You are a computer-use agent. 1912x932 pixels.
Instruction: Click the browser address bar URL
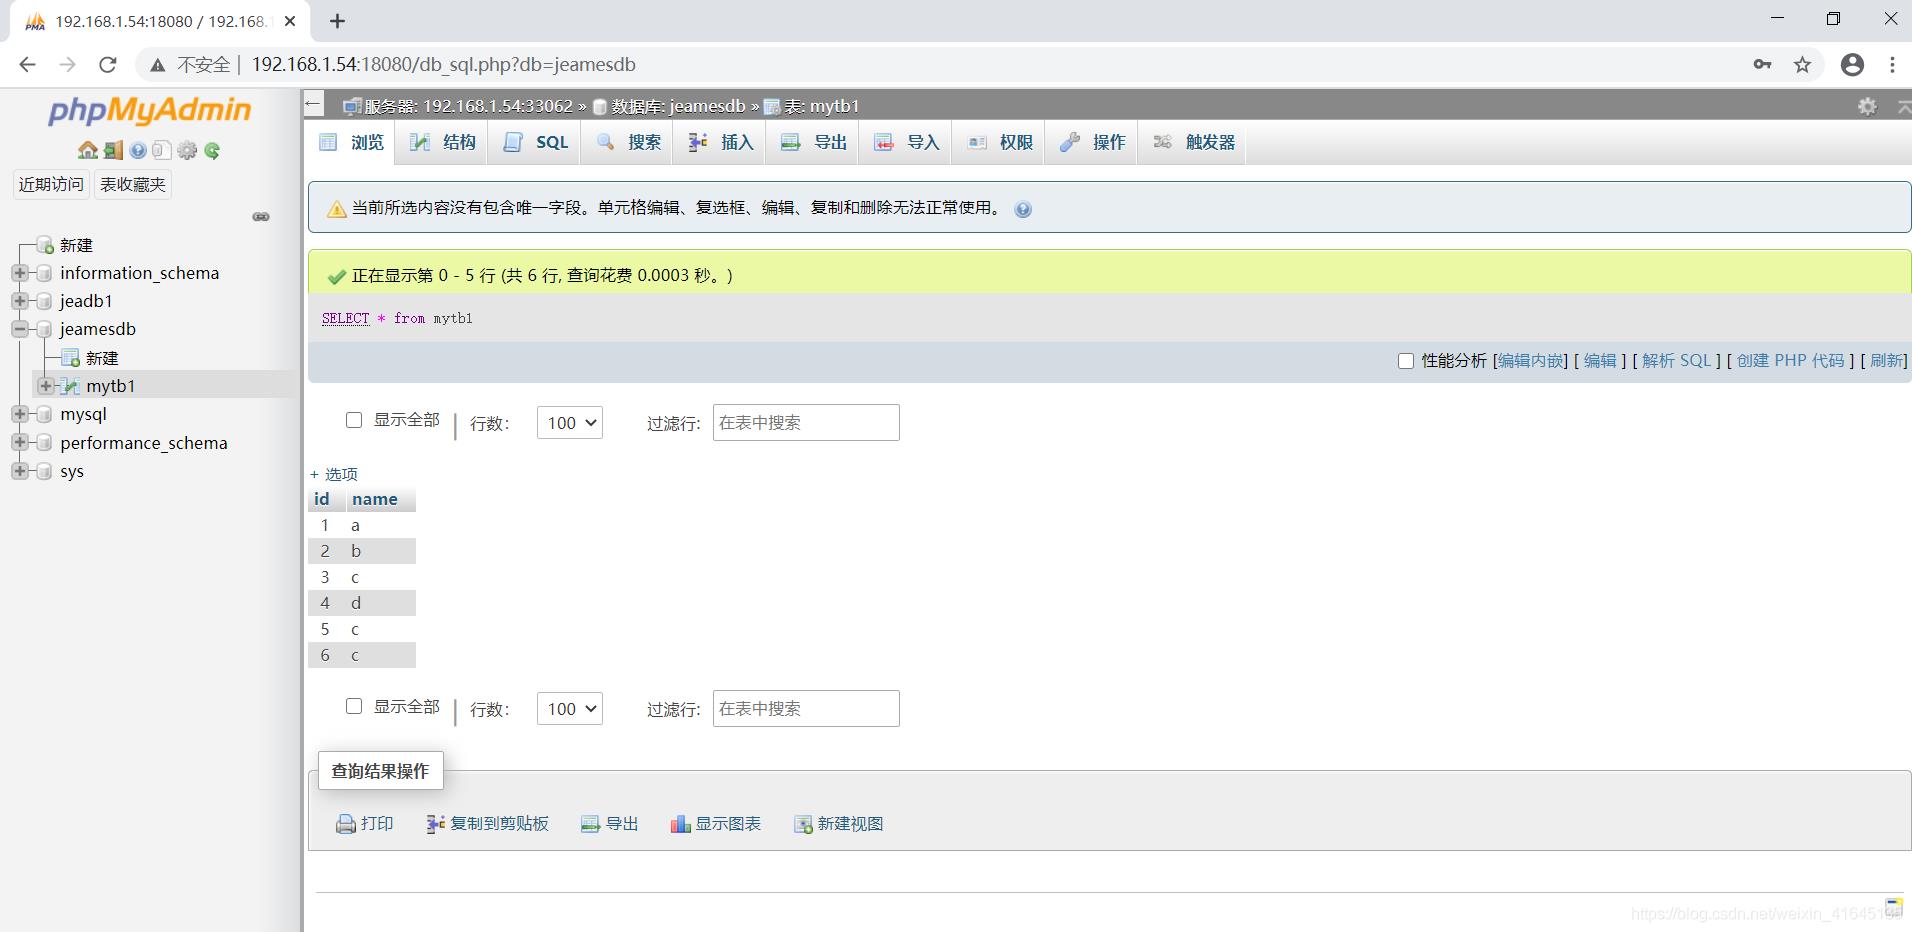443,65
